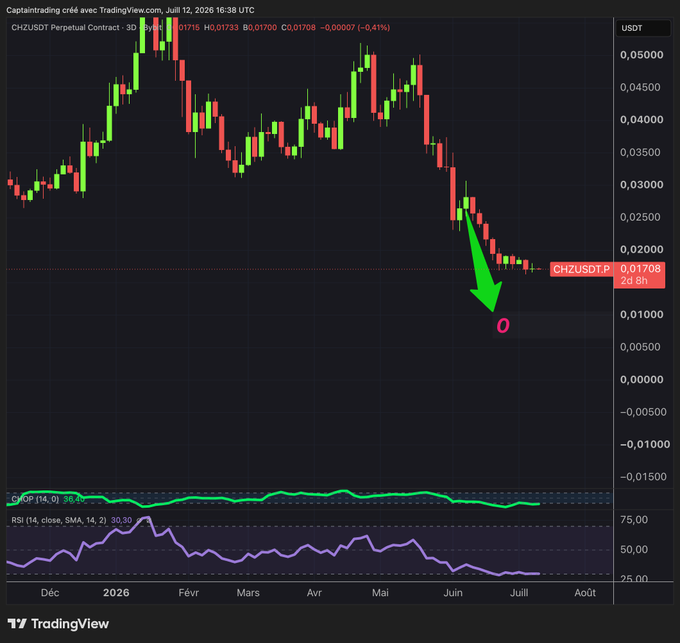Viewport: 680px width, 643px height.
Task: Click the Mars label on time axis
Action: click(248, 593)
